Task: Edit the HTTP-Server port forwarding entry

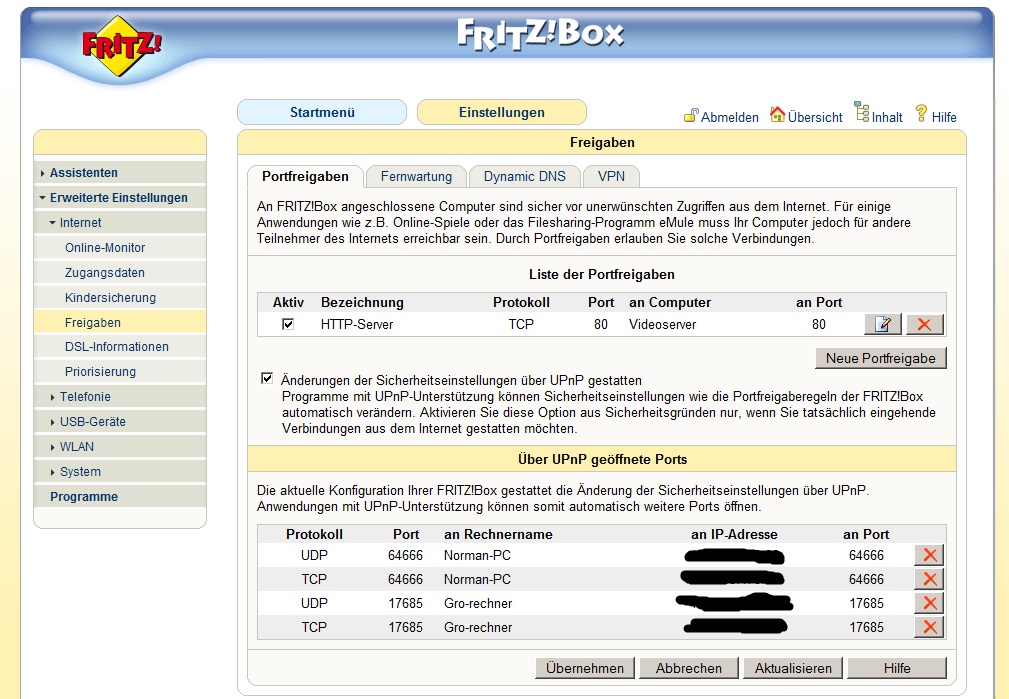Action: coord(882,324)
